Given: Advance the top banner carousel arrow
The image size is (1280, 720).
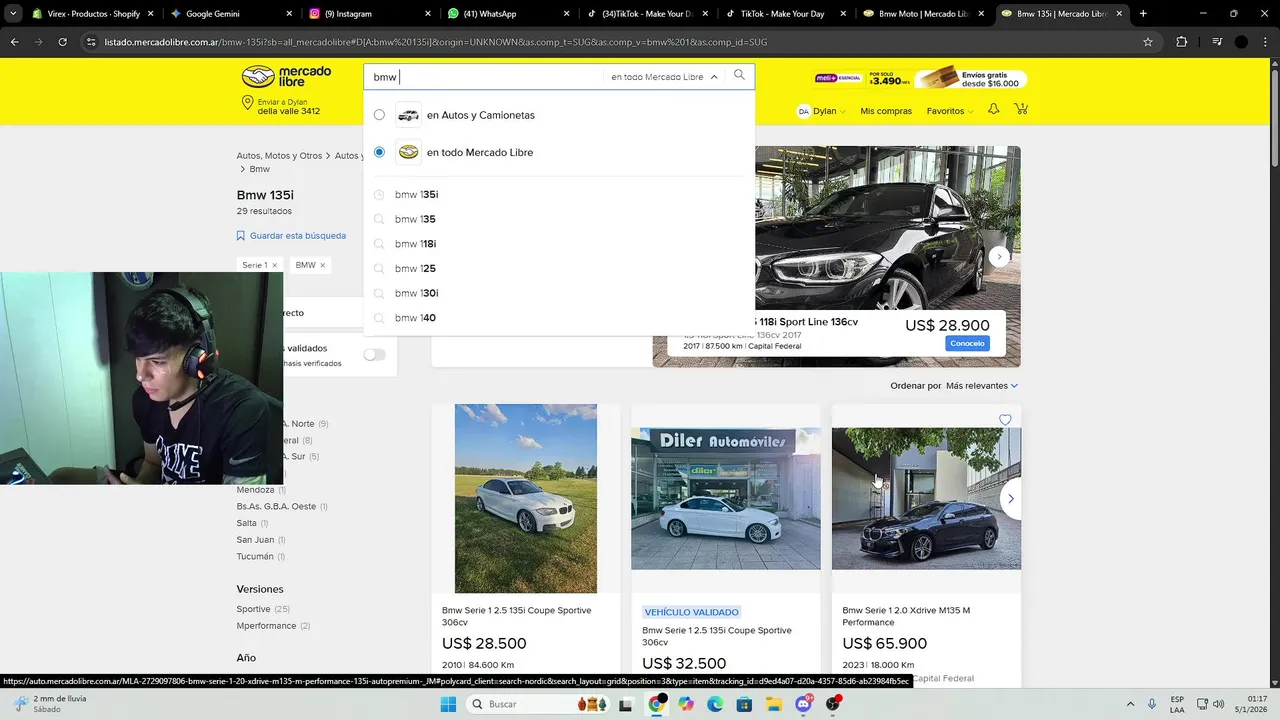Looking at the screenshot, I should (x=999, y=257).
